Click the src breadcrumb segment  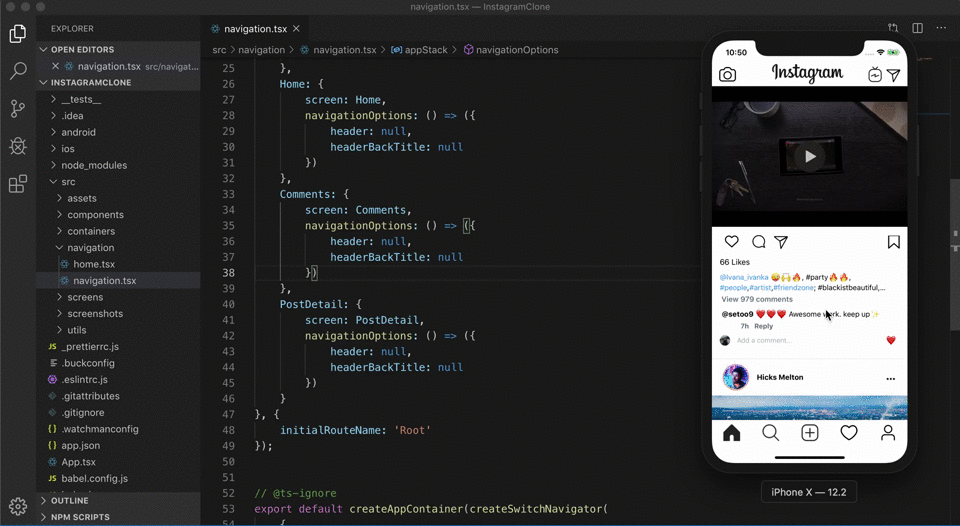point(219,50)
